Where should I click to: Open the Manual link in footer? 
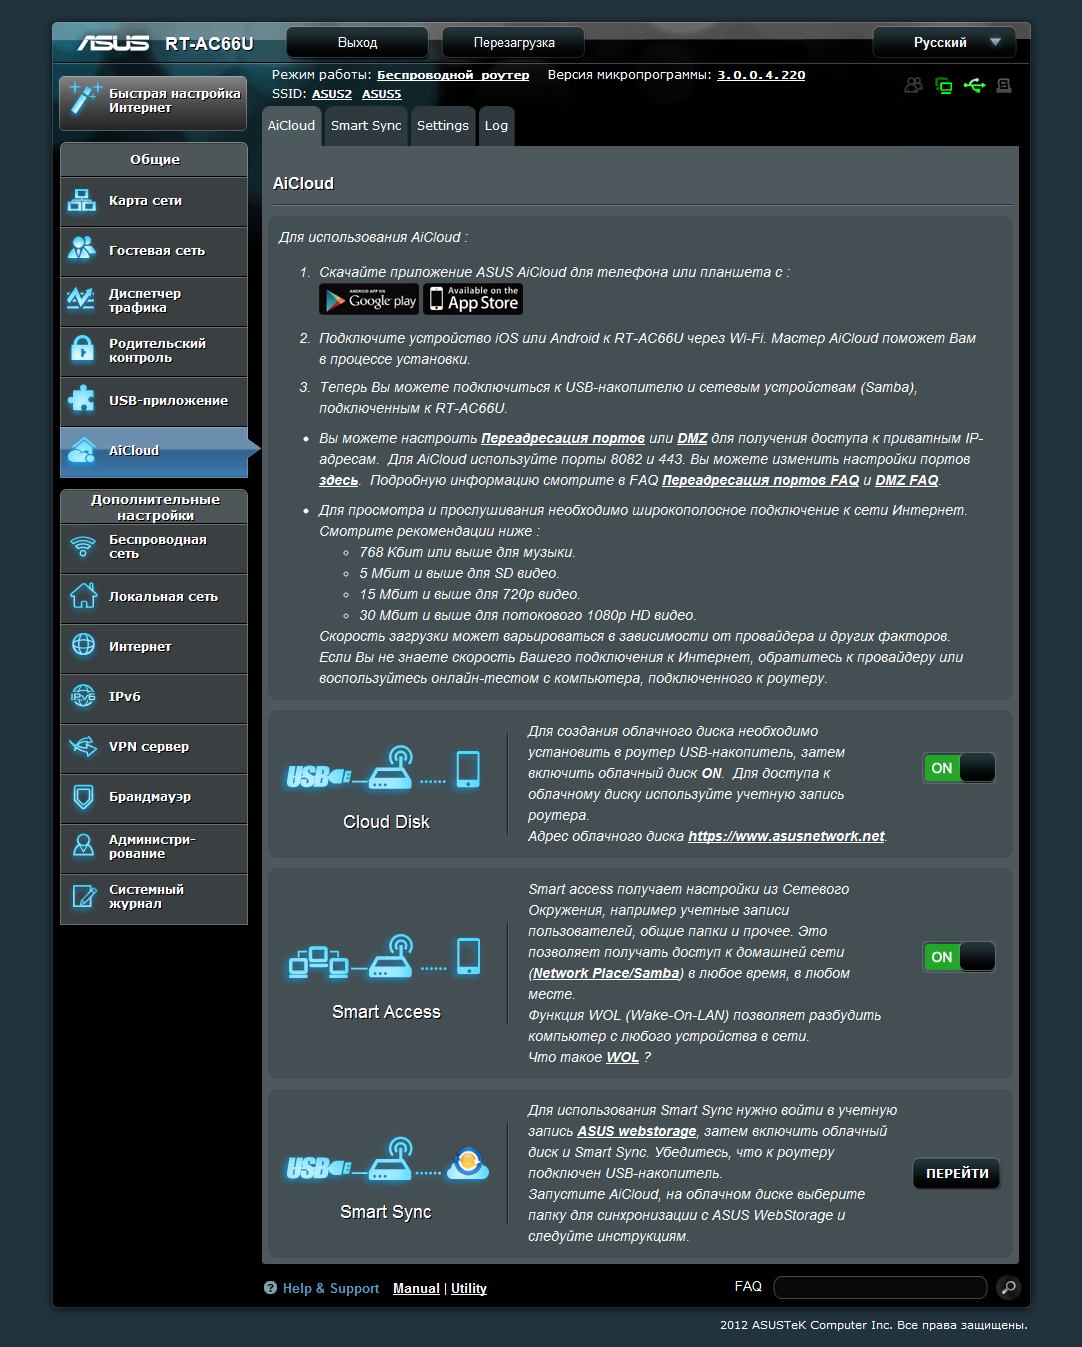[416, 1288]
